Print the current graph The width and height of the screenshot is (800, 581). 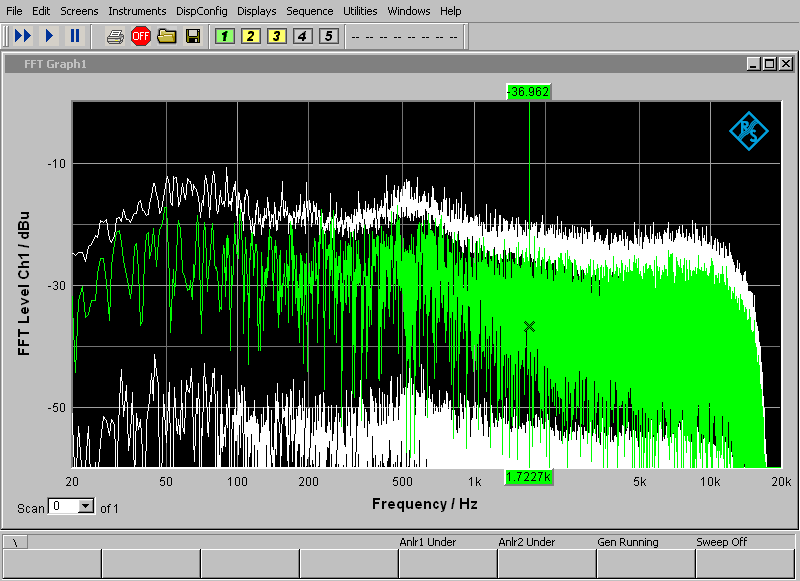[x=115, y=36]
